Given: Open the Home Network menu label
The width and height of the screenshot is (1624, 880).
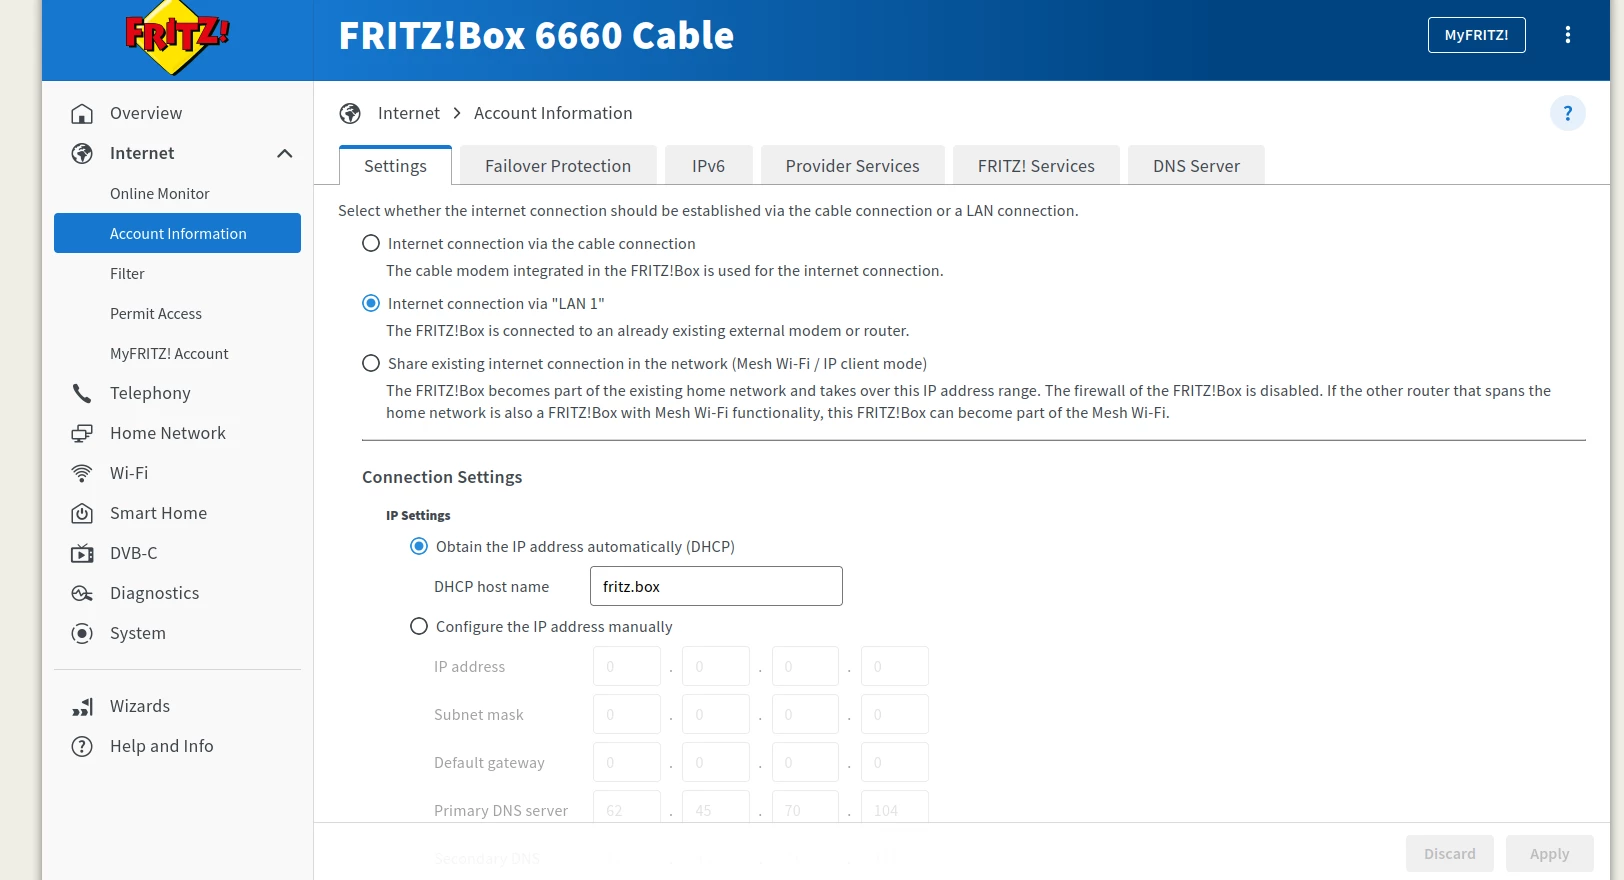Looking at the screenshot, I should [x=168, y=433].
